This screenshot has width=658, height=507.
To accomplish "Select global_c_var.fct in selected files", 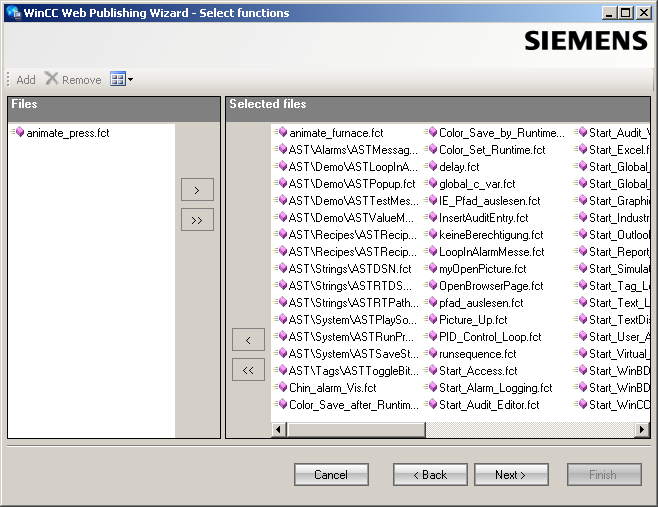I will pyautogui.click(x=476, y=184).
